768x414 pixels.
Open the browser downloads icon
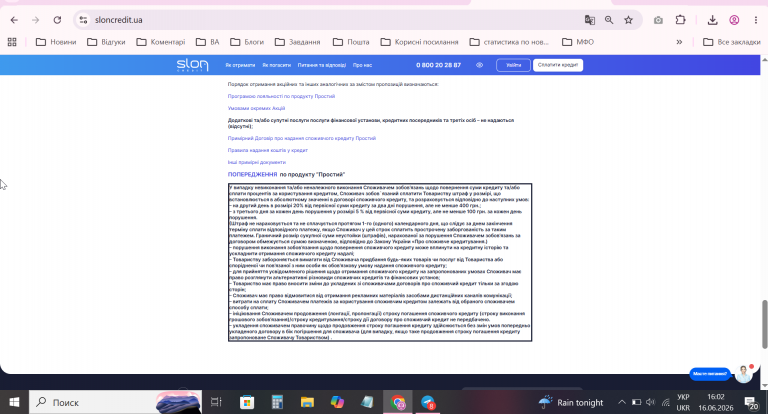click(x=712, y=20)
